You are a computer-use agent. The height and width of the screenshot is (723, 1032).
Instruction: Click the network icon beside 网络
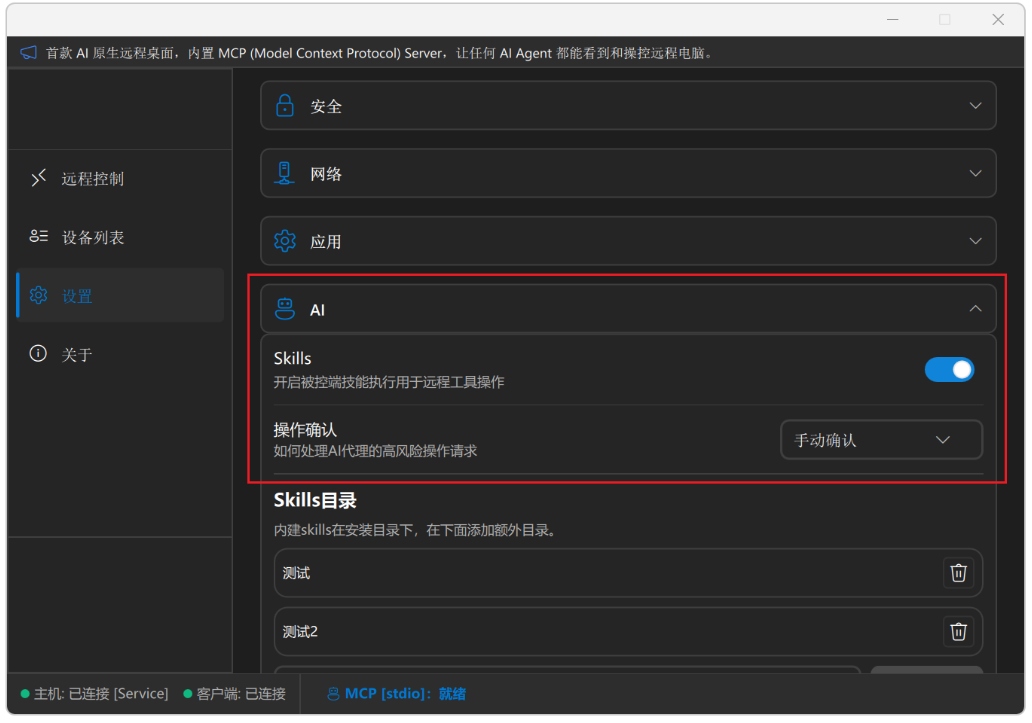pos(284,174)
